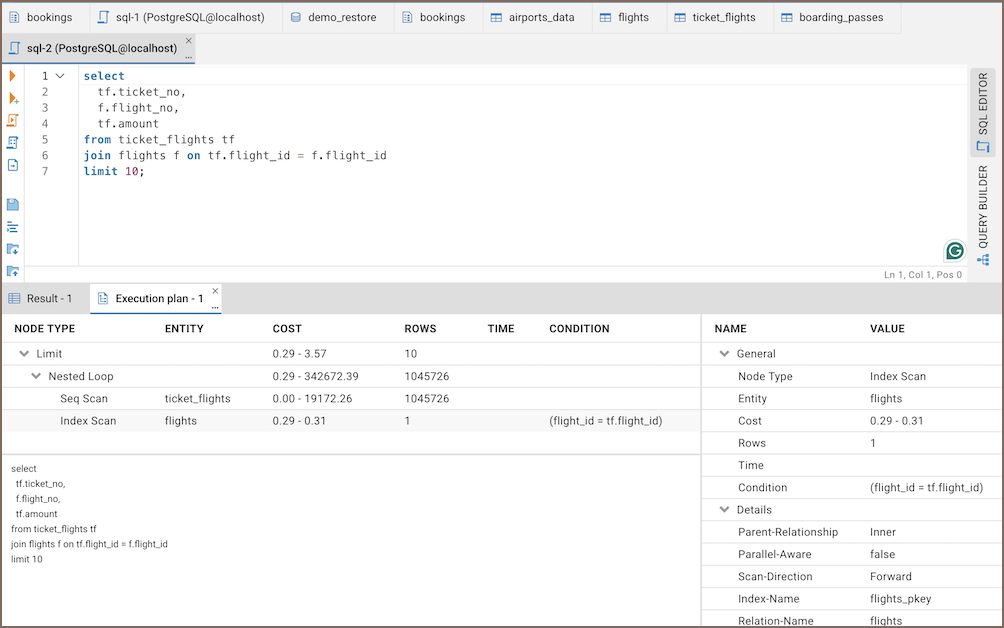Click the save script icon
This screenshot has width=1004, height=628.
pyautogui.click(x=13, y=204)
